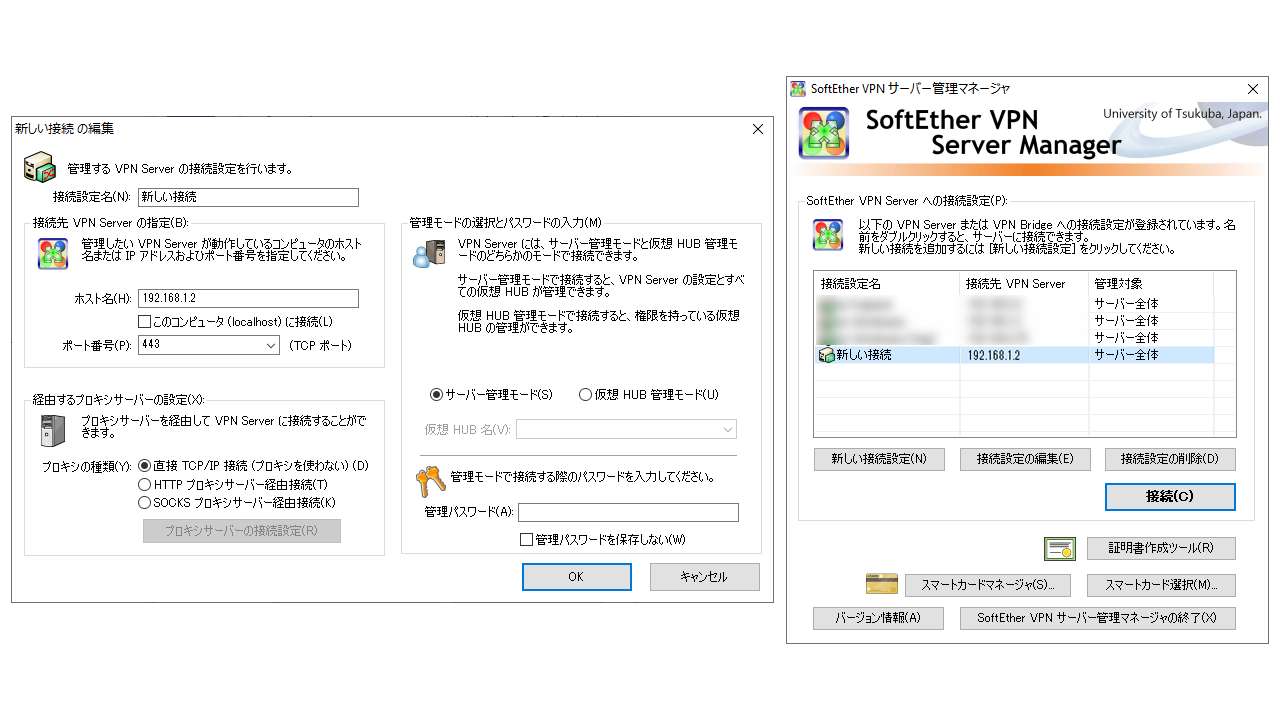The image size is (1280, 720).
Task: Click the connection settings list icon
Action: click(x=827, y=235)
